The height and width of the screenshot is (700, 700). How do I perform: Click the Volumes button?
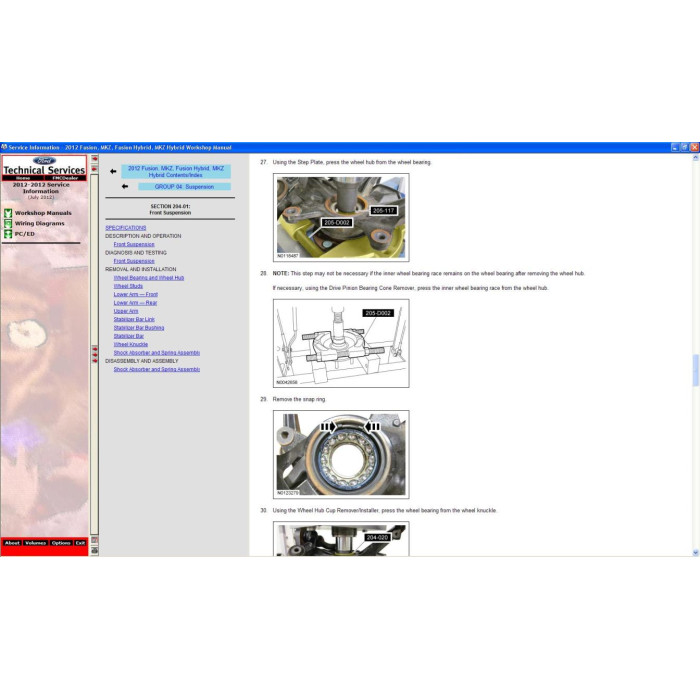(35, 543)
